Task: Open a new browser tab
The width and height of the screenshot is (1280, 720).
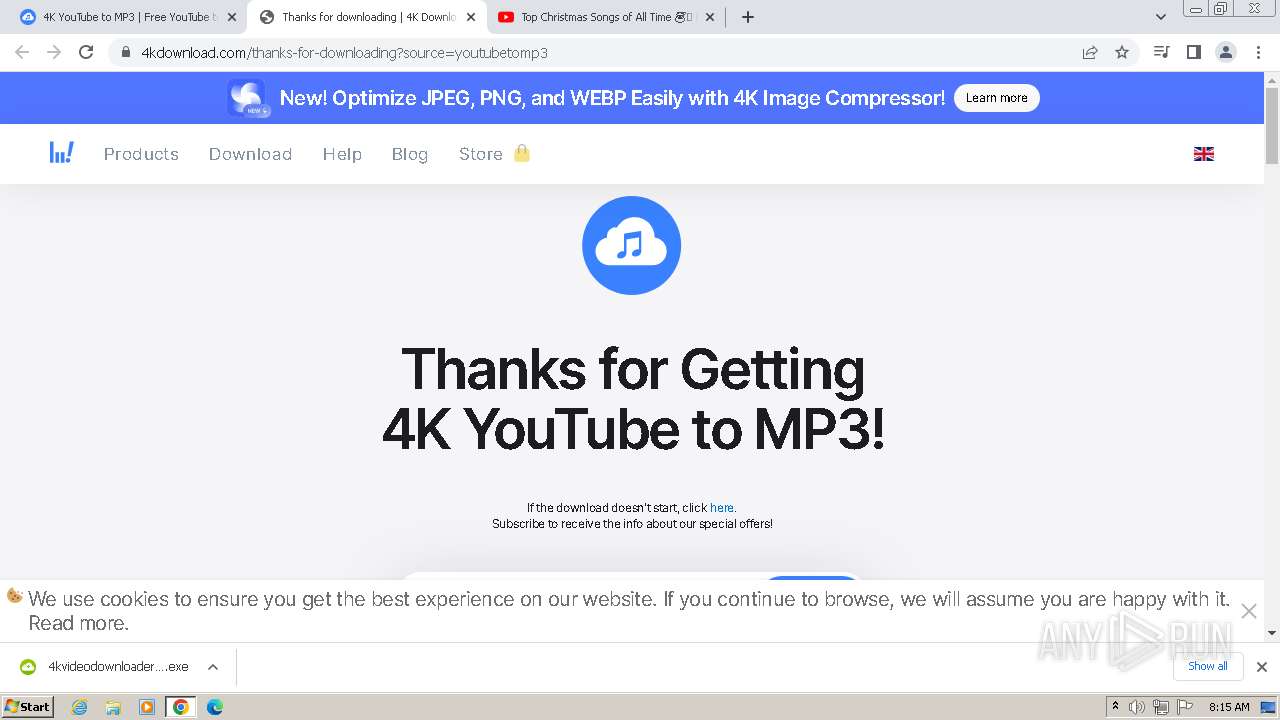Action: point(748,17)
